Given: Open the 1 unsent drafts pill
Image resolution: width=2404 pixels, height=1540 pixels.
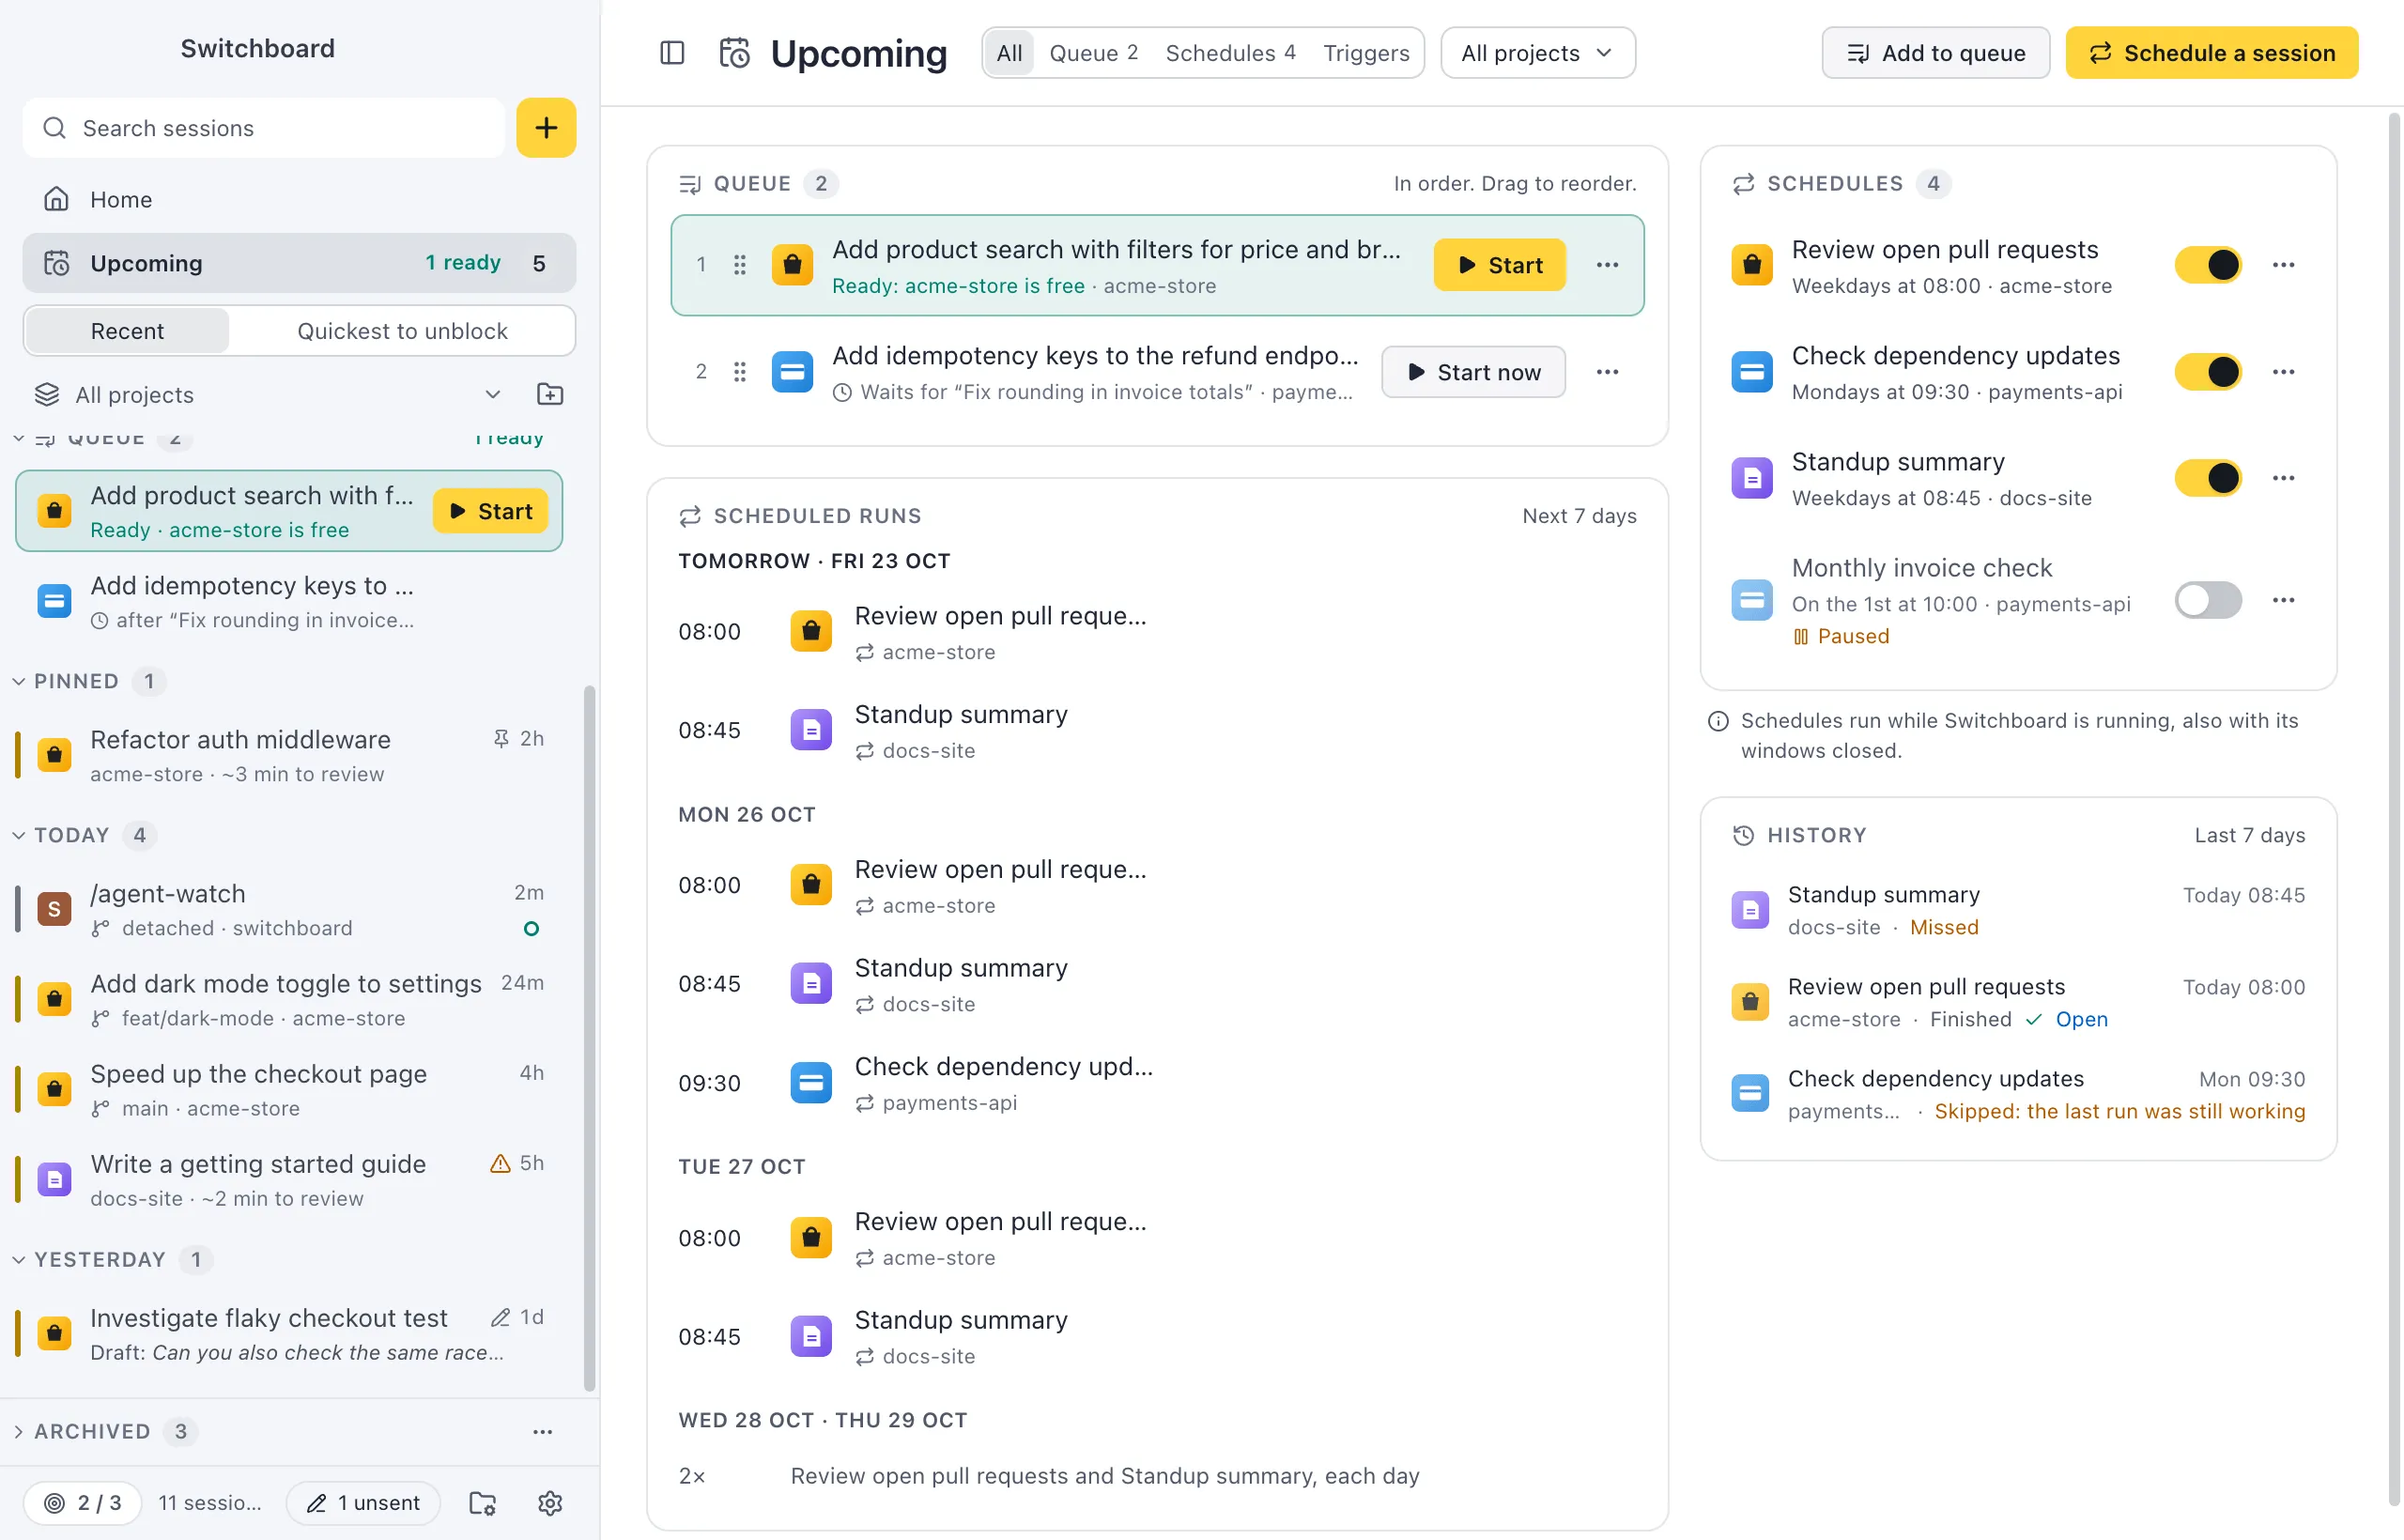Looking at the screenshot, I should click(363, 1502).
